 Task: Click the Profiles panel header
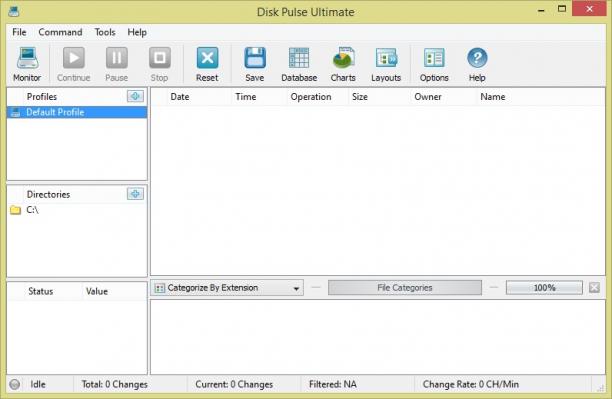click(42, 96)
